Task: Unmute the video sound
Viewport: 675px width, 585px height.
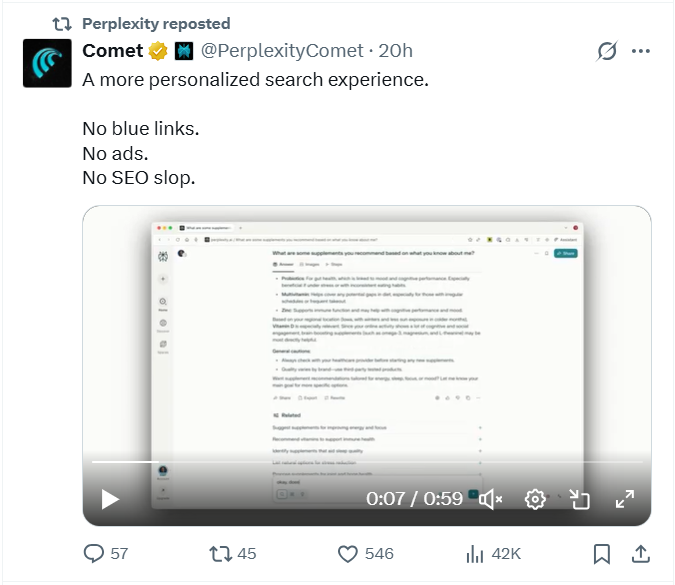Action: [490, 499]
